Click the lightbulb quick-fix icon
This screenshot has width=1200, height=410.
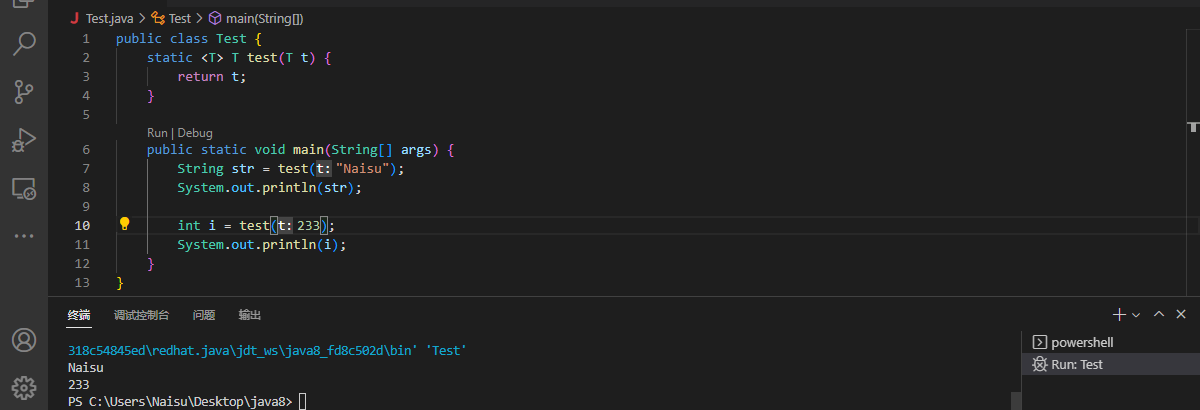(x=125, y=224)
